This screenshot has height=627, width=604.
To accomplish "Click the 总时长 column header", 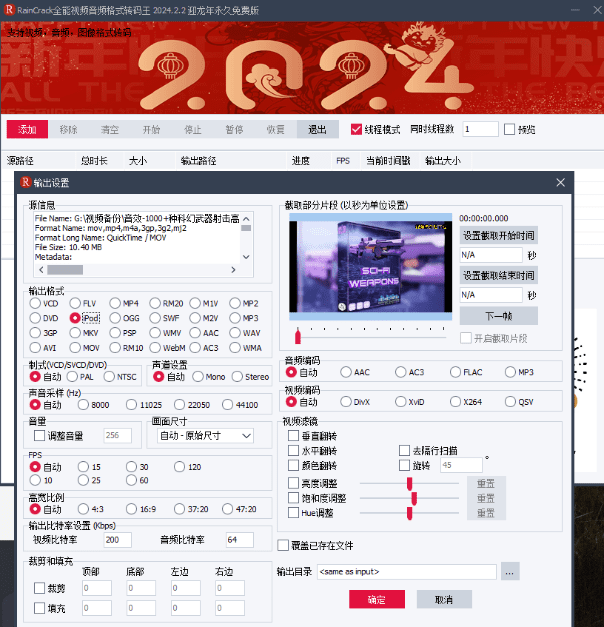I will [x=94, y=161].
